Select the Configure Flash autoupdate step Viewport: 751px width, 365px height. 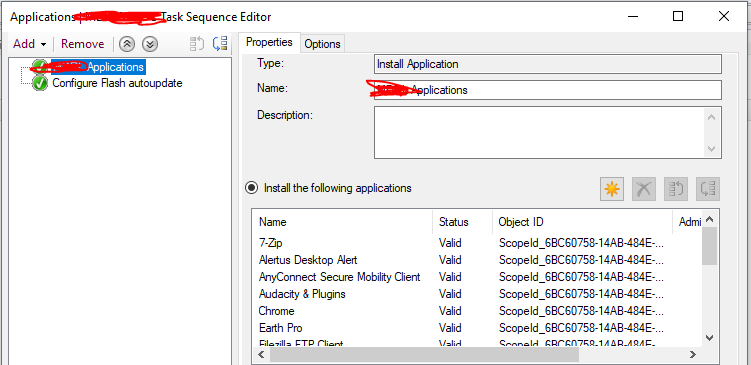pos(117,83)
